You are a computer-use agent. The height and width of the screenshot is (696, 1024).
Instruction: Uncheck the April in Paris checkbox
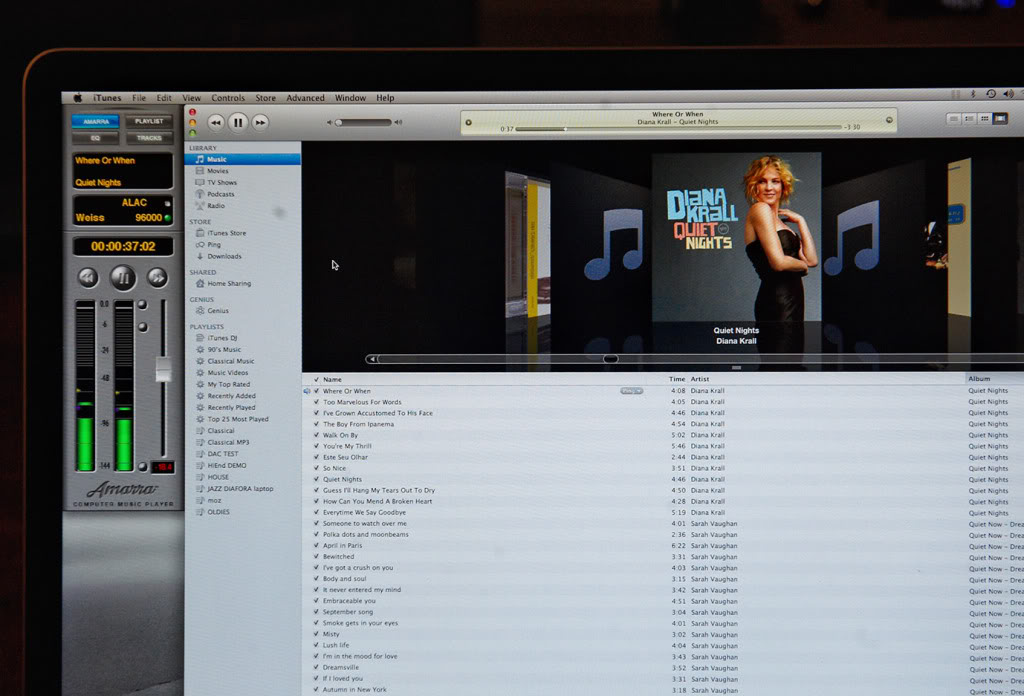click(317, 546)
